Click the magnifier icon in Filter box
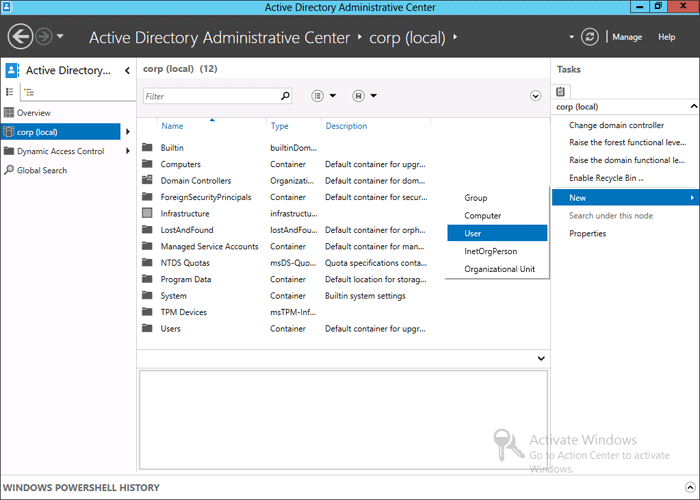Image resolution: width=700 pixels, height=500 pixels. [285, 97]
